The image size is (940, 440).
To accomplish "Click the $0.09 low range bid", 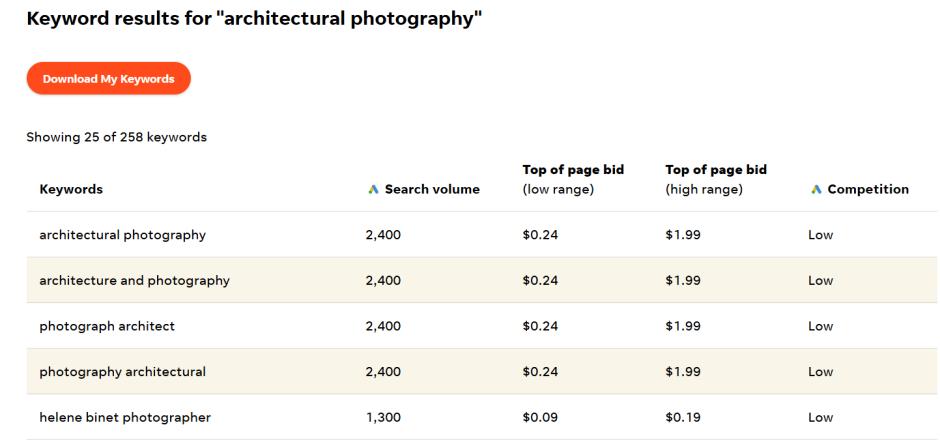I will click(537, 417).
